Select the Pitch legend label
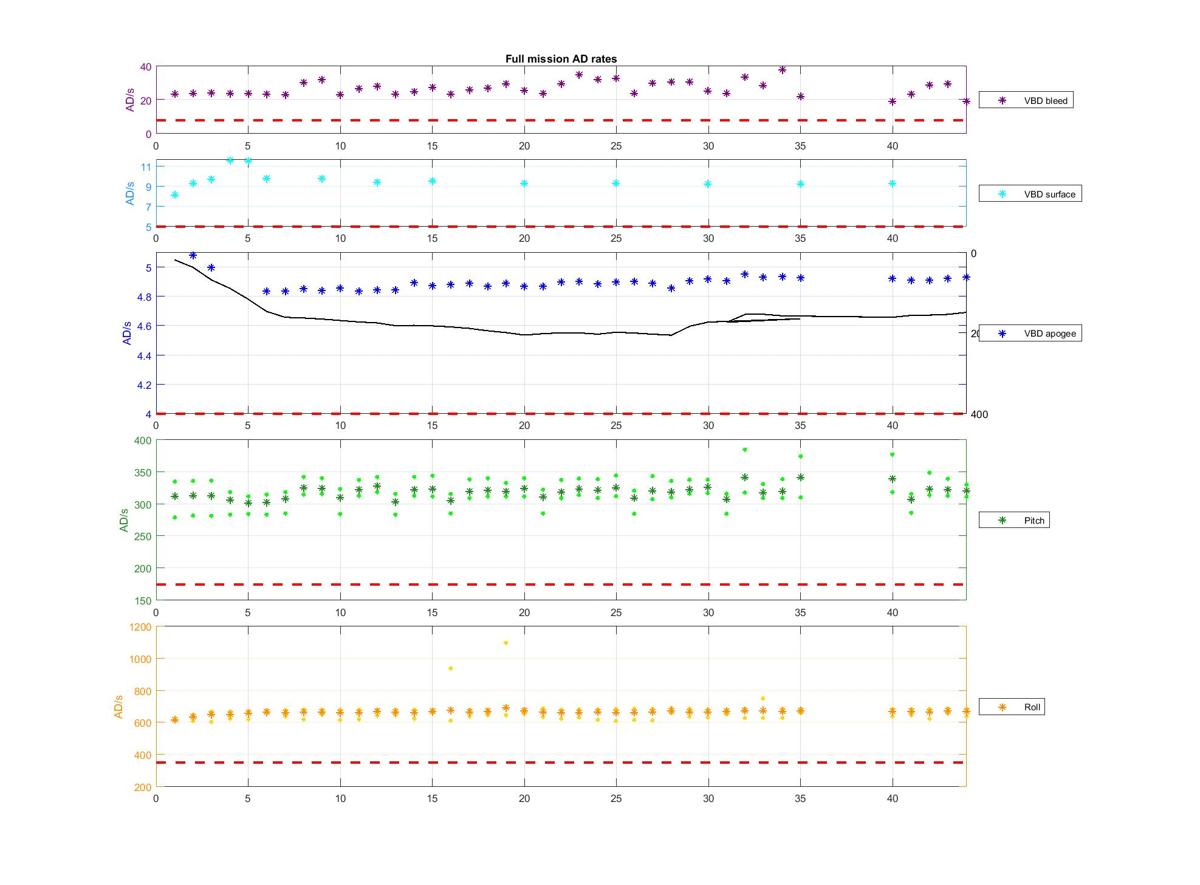1200x885 pixels. pos(1035,521)
